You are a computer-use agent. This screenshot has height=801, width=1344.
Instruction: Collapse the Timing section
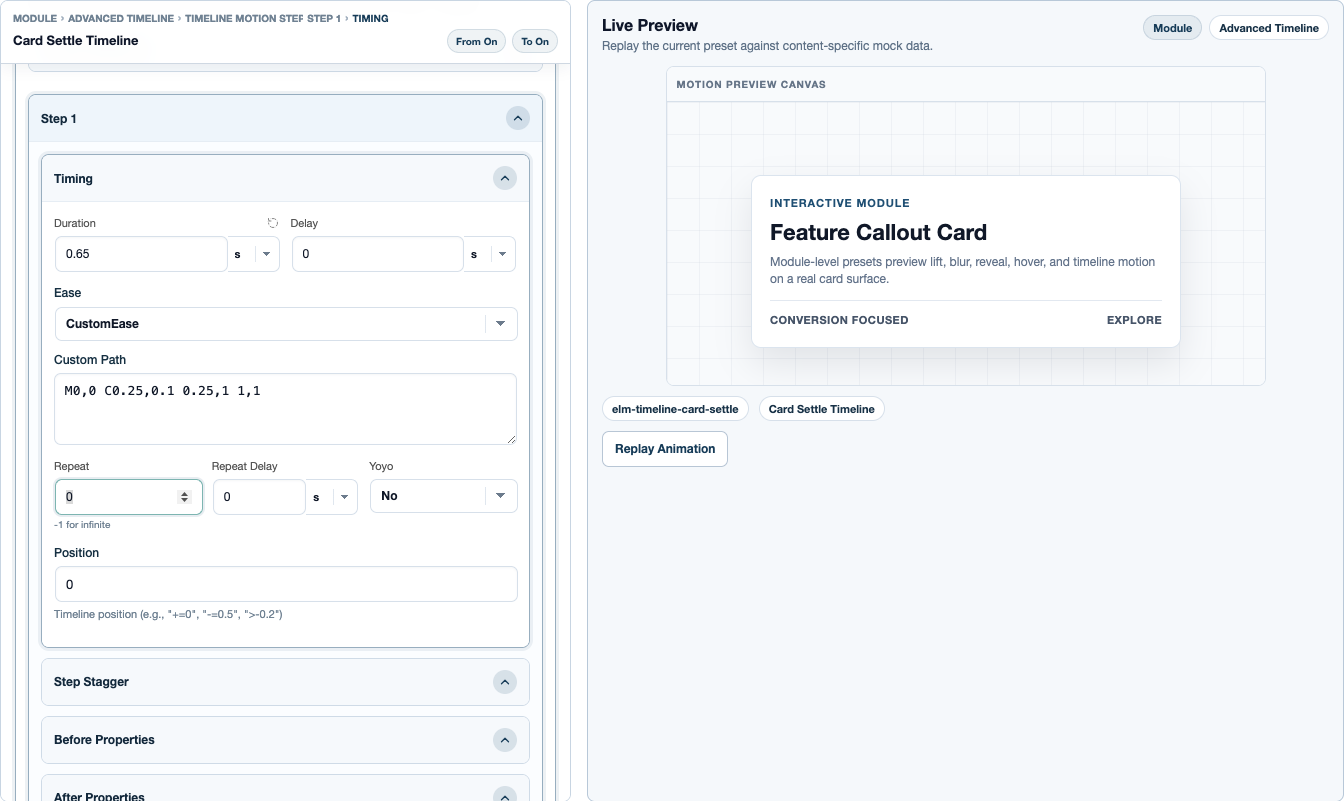(505, 179)
